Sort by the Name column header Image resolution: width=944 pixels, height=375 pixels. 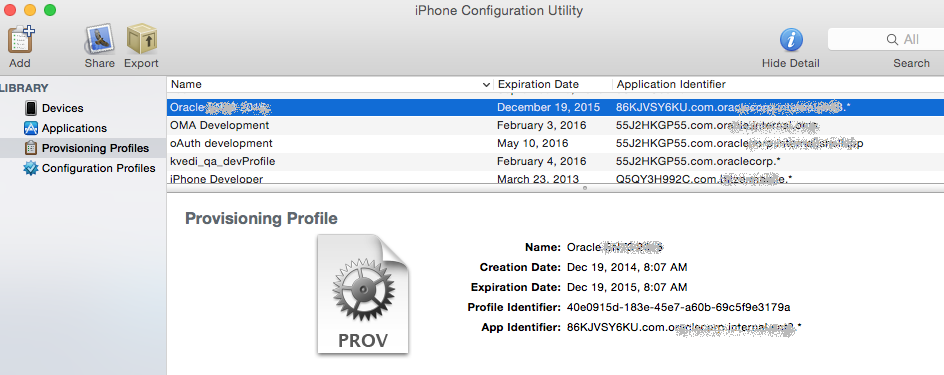click(330, 84)
